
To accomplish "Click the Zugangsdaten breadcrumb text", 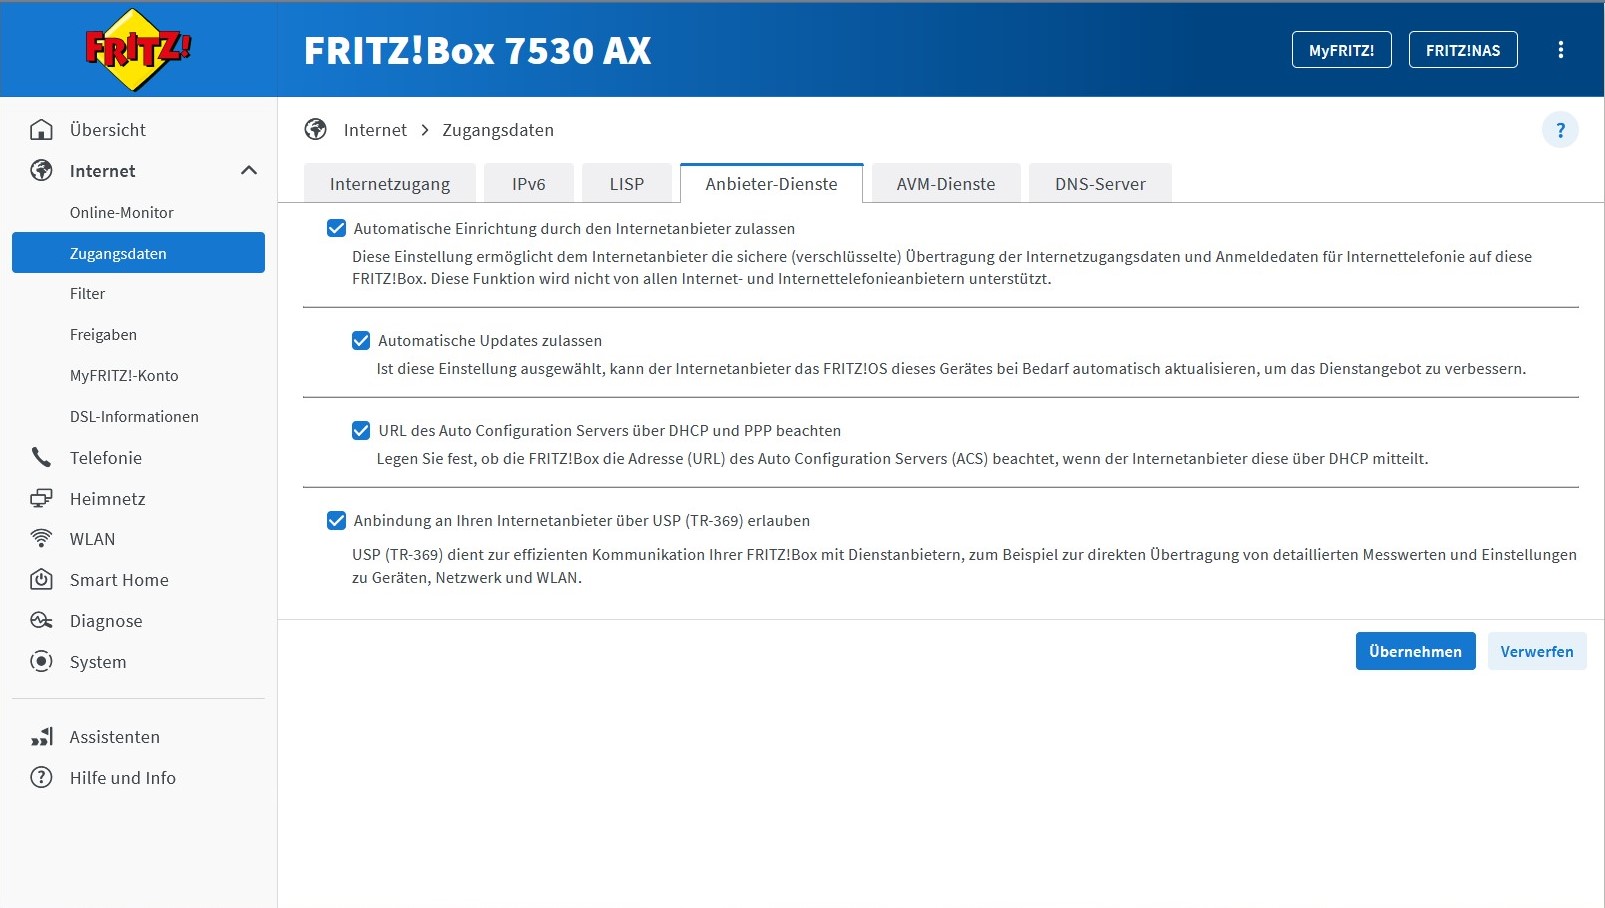I will tap(498, 130).
